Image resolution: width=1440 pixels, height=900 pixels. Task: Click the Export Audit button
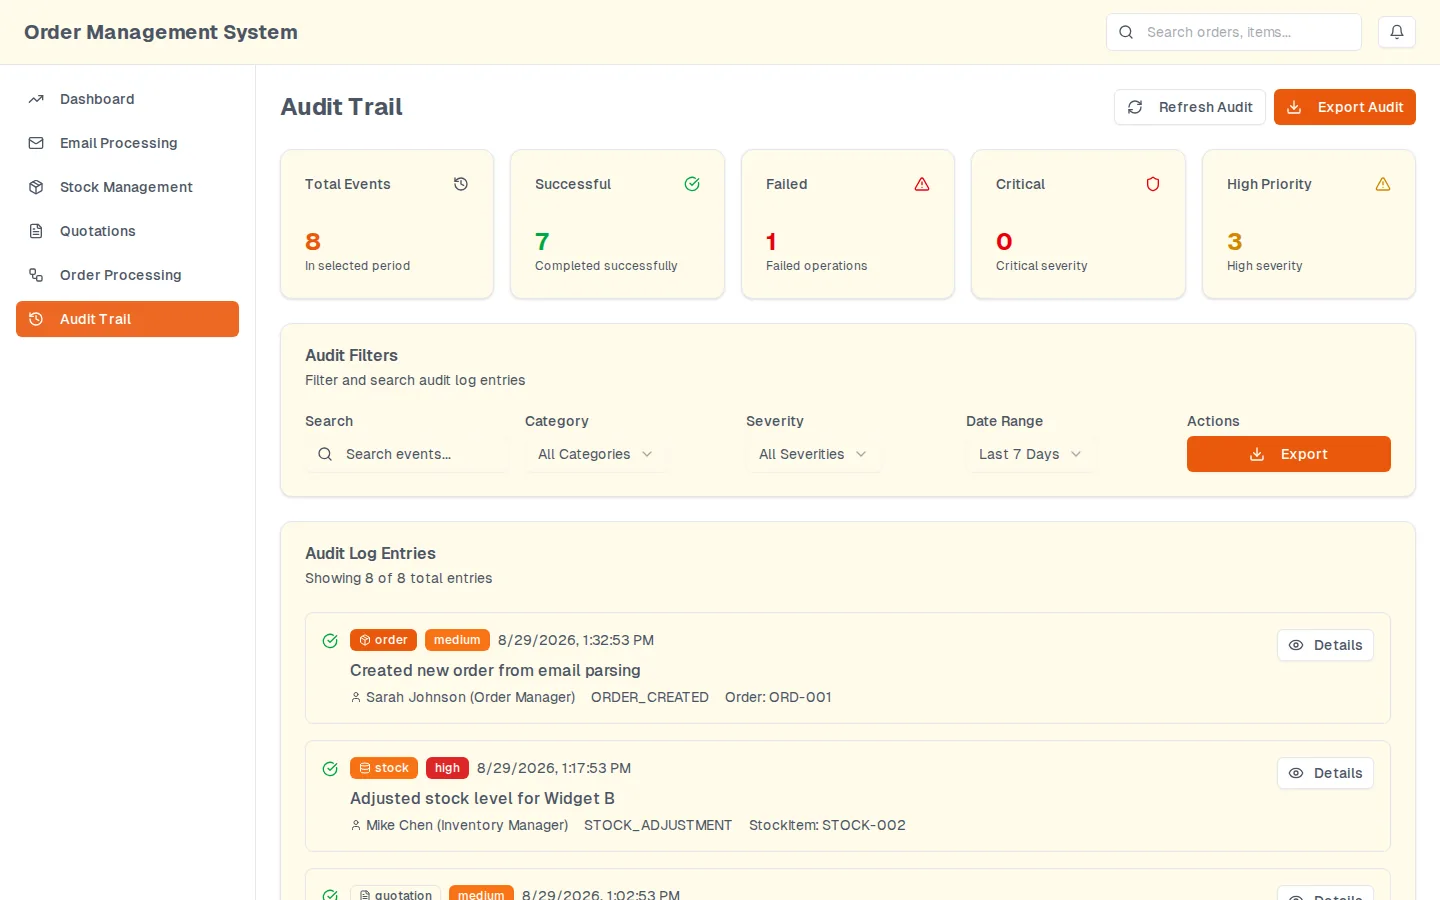1345,107
